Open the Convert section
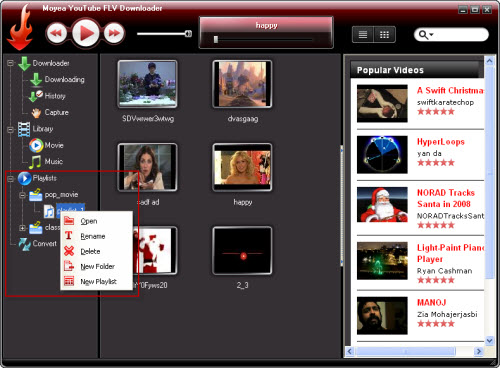Viewport: 500px width, 368px height. (x=45, y=244)
